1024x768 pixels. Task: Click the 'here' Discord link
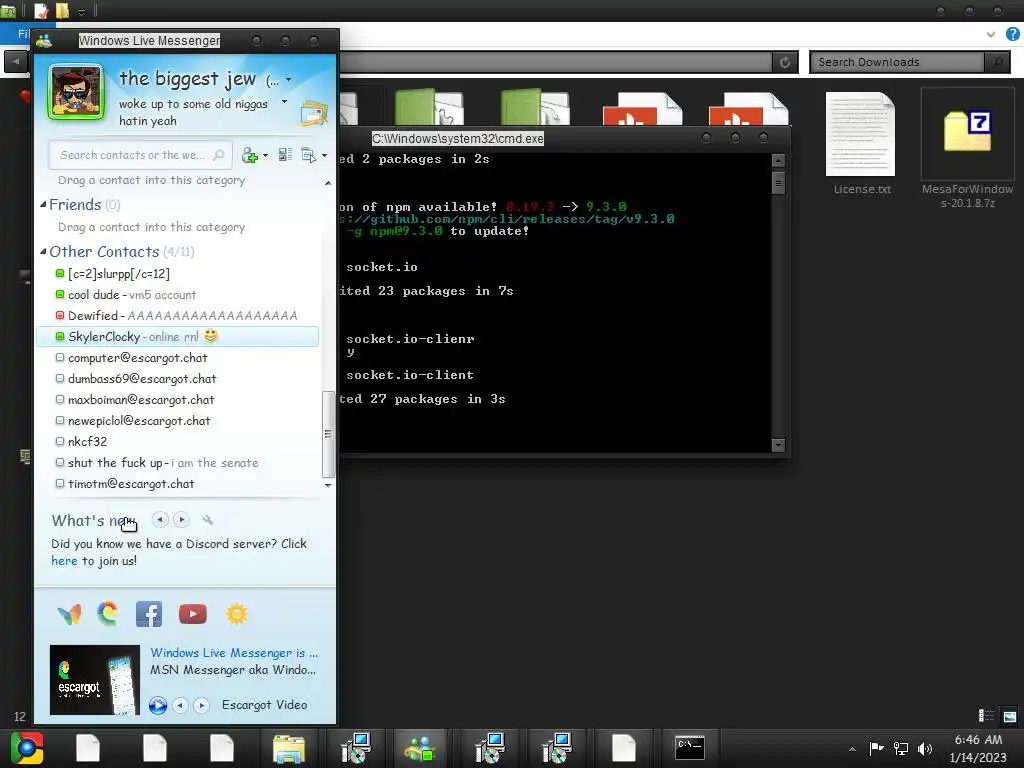[x=64, y=561]
